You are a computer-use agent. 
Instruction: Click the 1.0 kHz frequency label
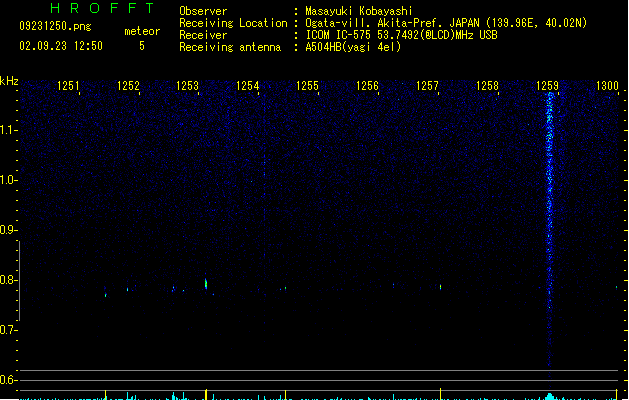click(x=8, y=180)
